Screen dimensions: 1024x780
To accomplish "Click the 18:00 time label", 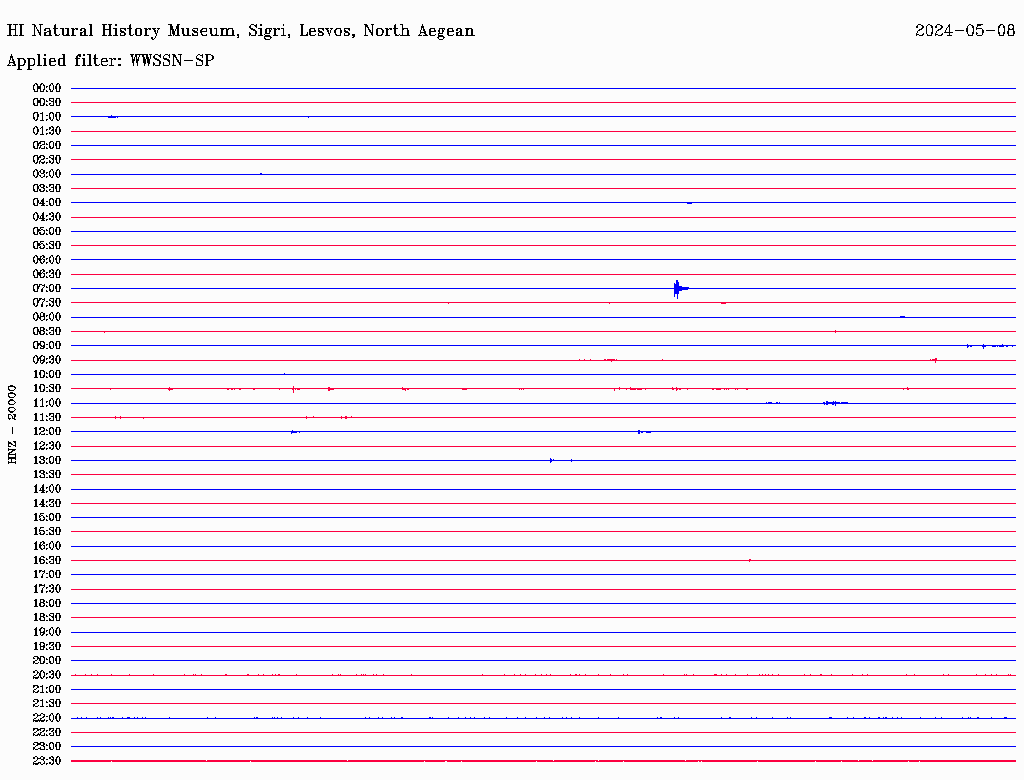I will click(47, 604).
